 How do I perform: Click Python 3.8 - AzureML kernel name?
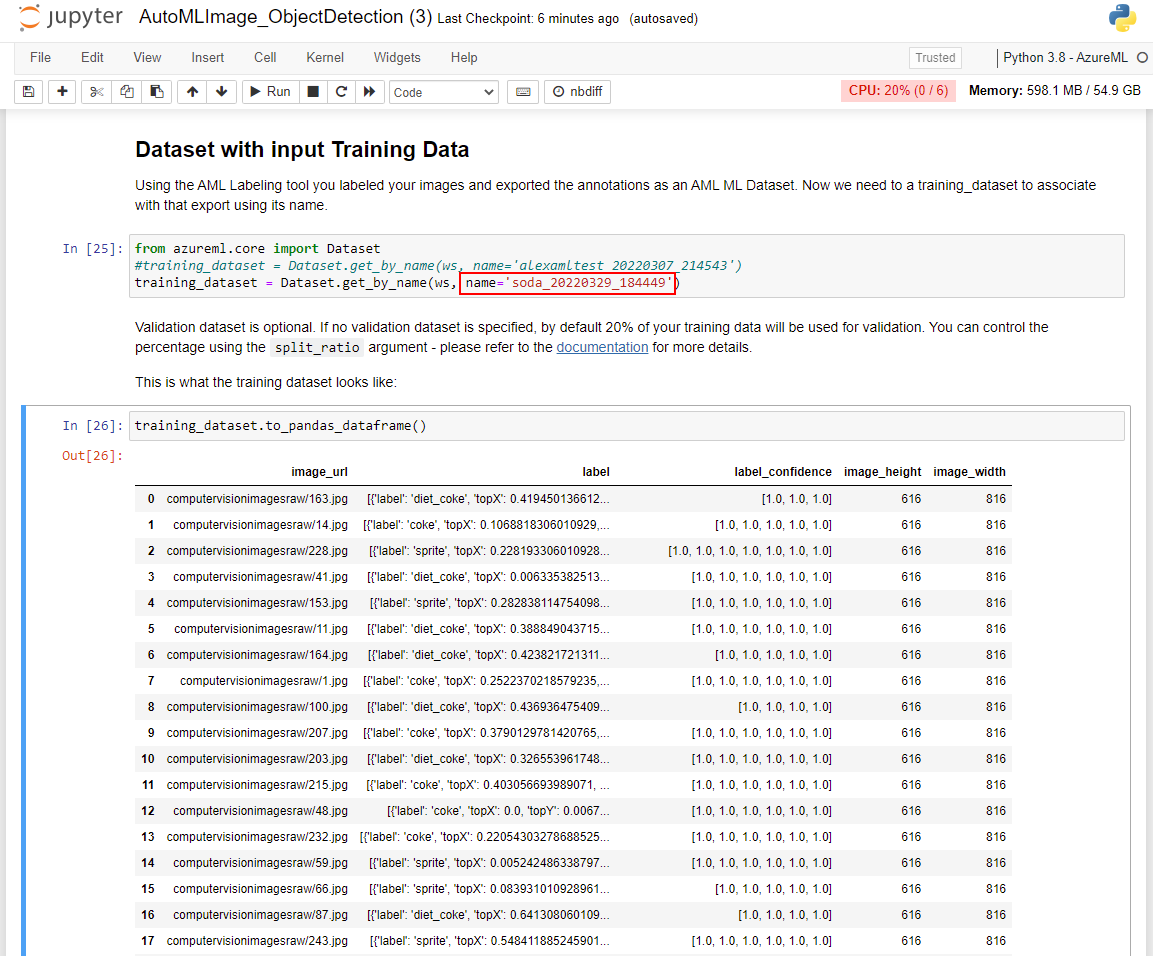pos(1065,57)
